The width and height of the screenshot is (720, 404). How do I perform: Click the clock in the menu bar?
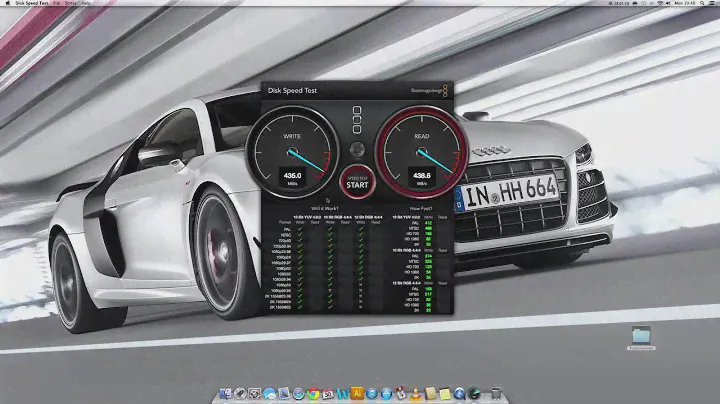click(685, 4)
